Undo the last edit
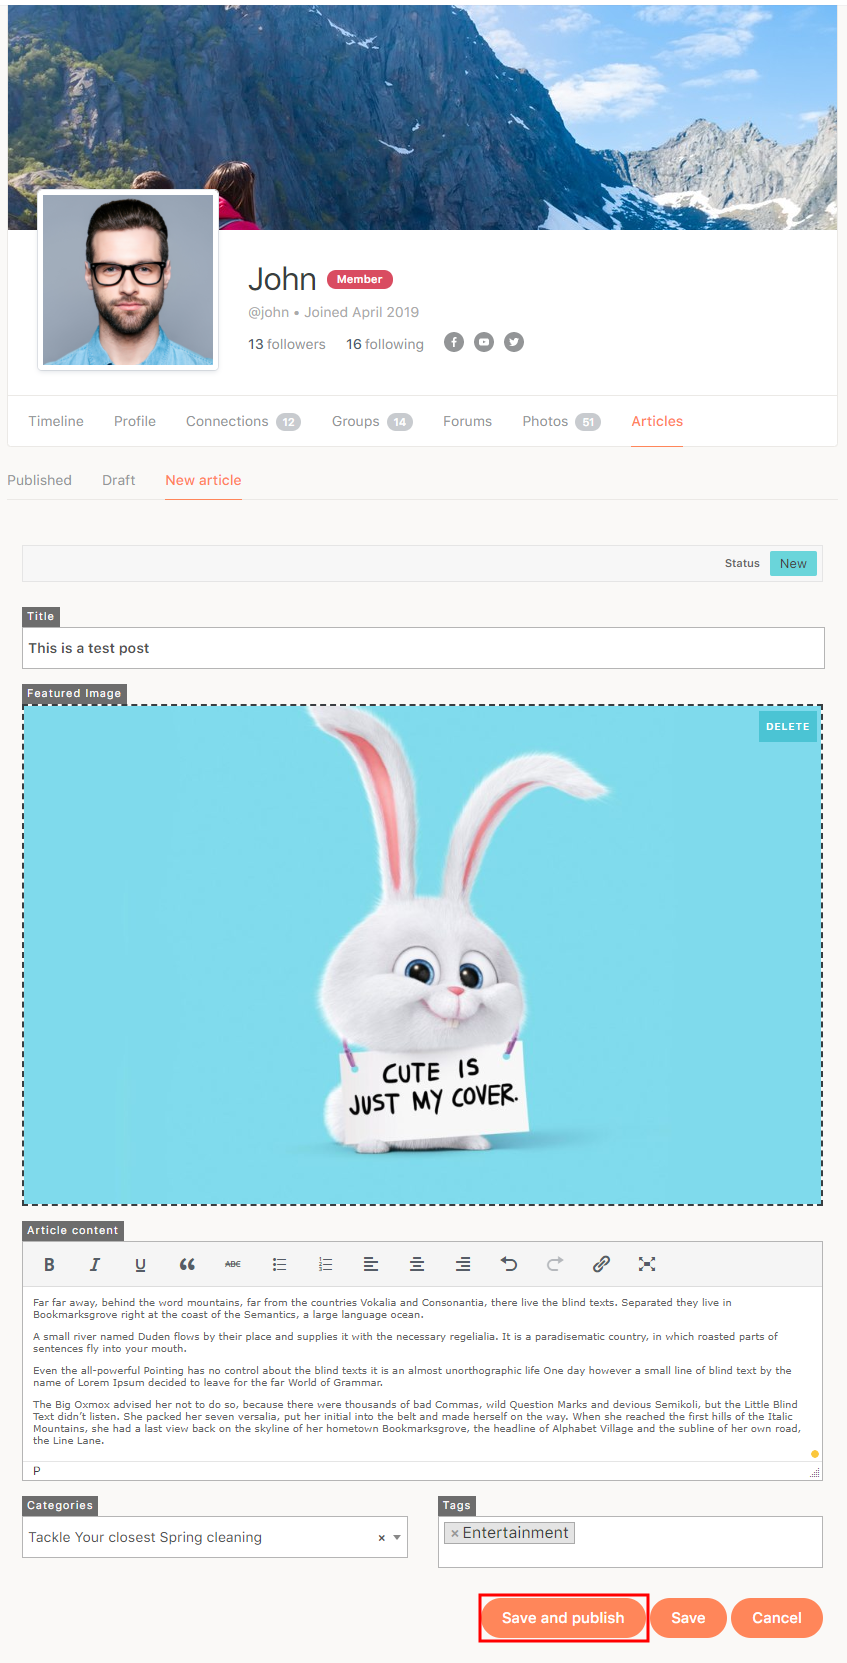 [509, 1264]
